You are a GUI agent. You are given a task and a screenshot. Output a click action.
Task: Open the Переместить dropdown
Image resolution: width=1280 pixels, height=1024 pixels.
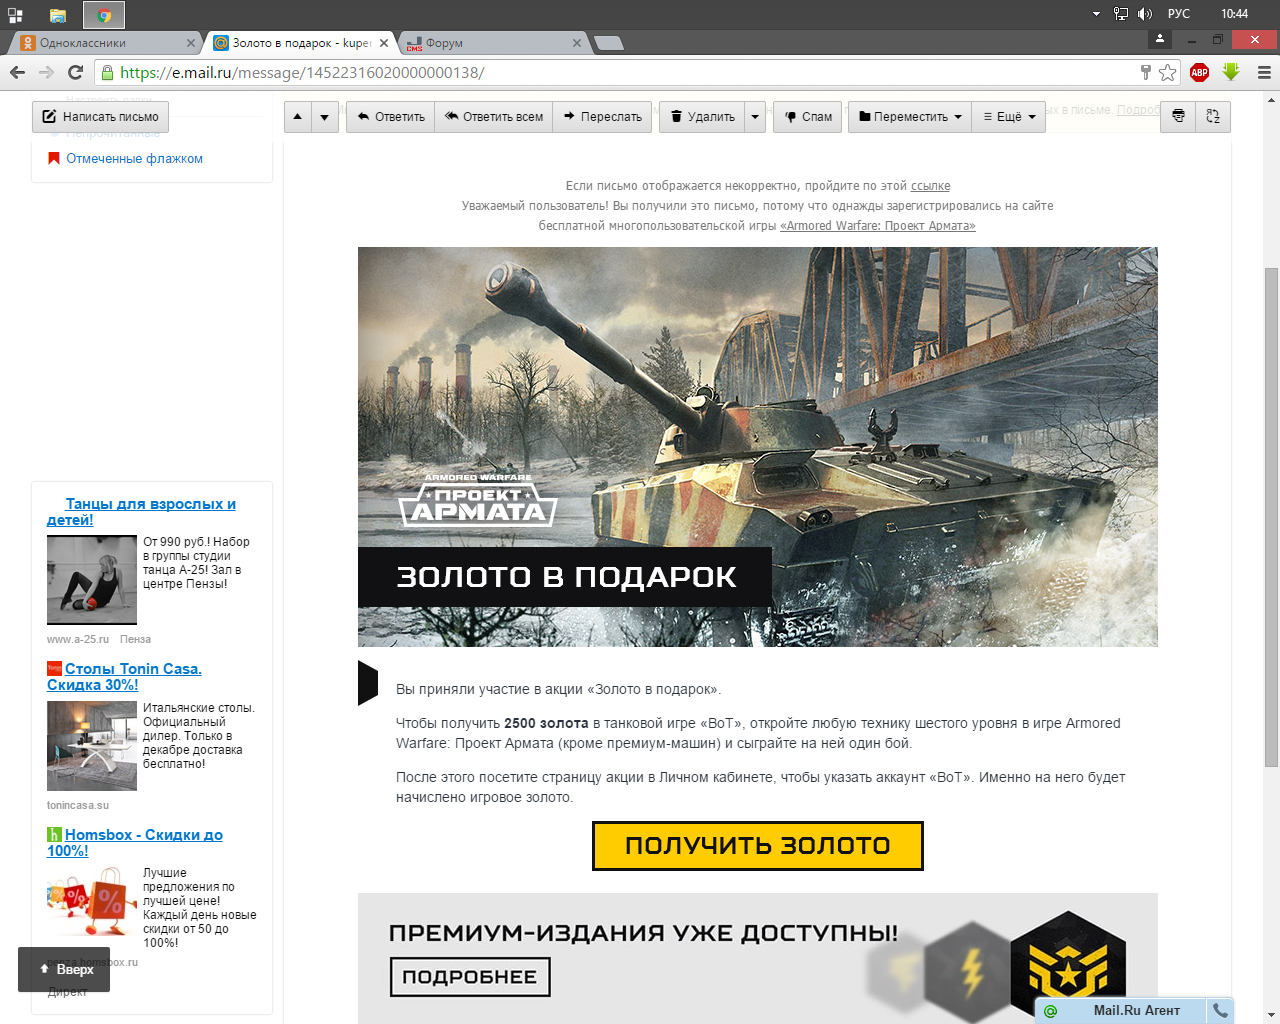[x=910, y=117]
